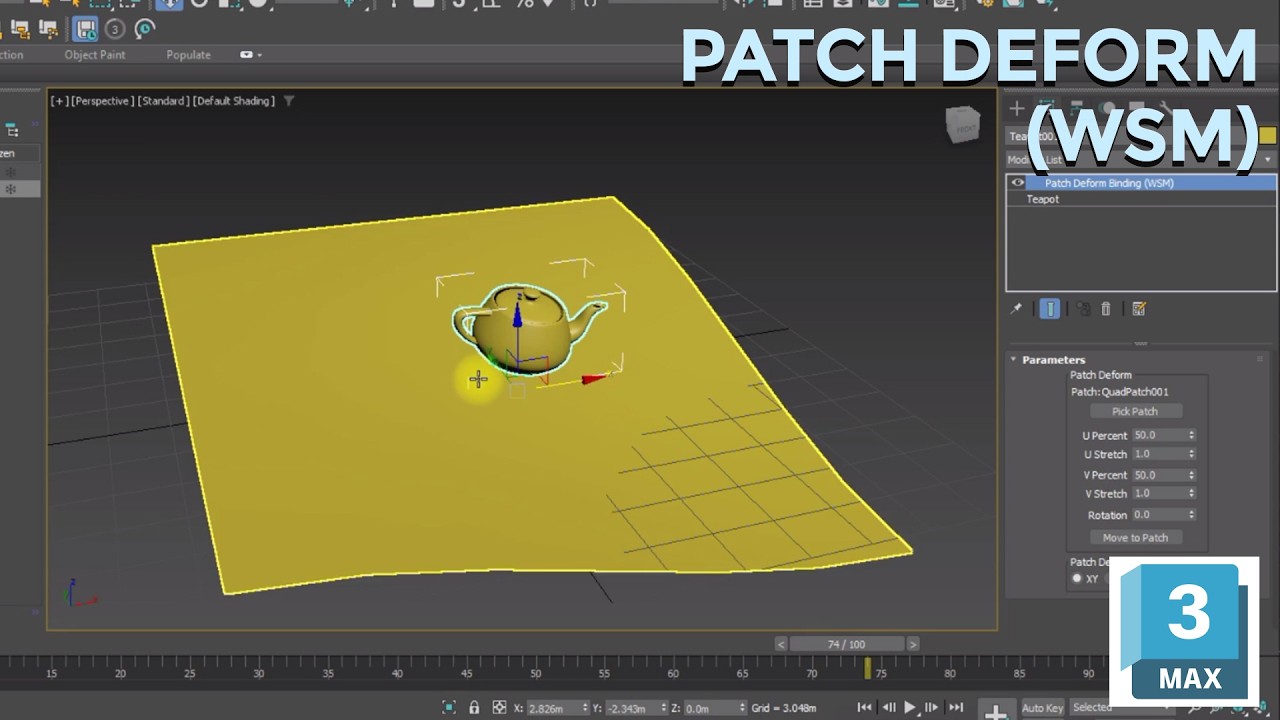1280x720 pixels.
Task: Toggle eye icon of Patch Deform Binding
Action: [x=1018, y=183]
